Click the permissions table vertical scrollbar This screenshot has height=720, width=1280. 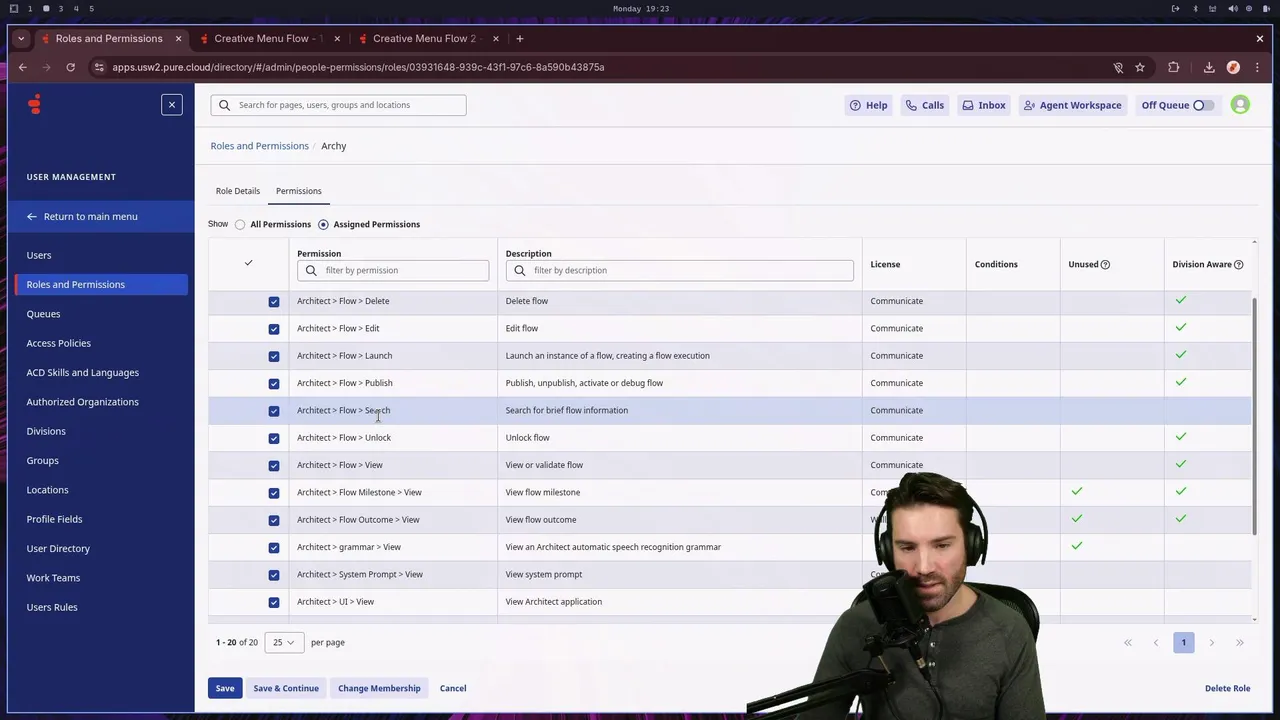tap(1254, 415)
